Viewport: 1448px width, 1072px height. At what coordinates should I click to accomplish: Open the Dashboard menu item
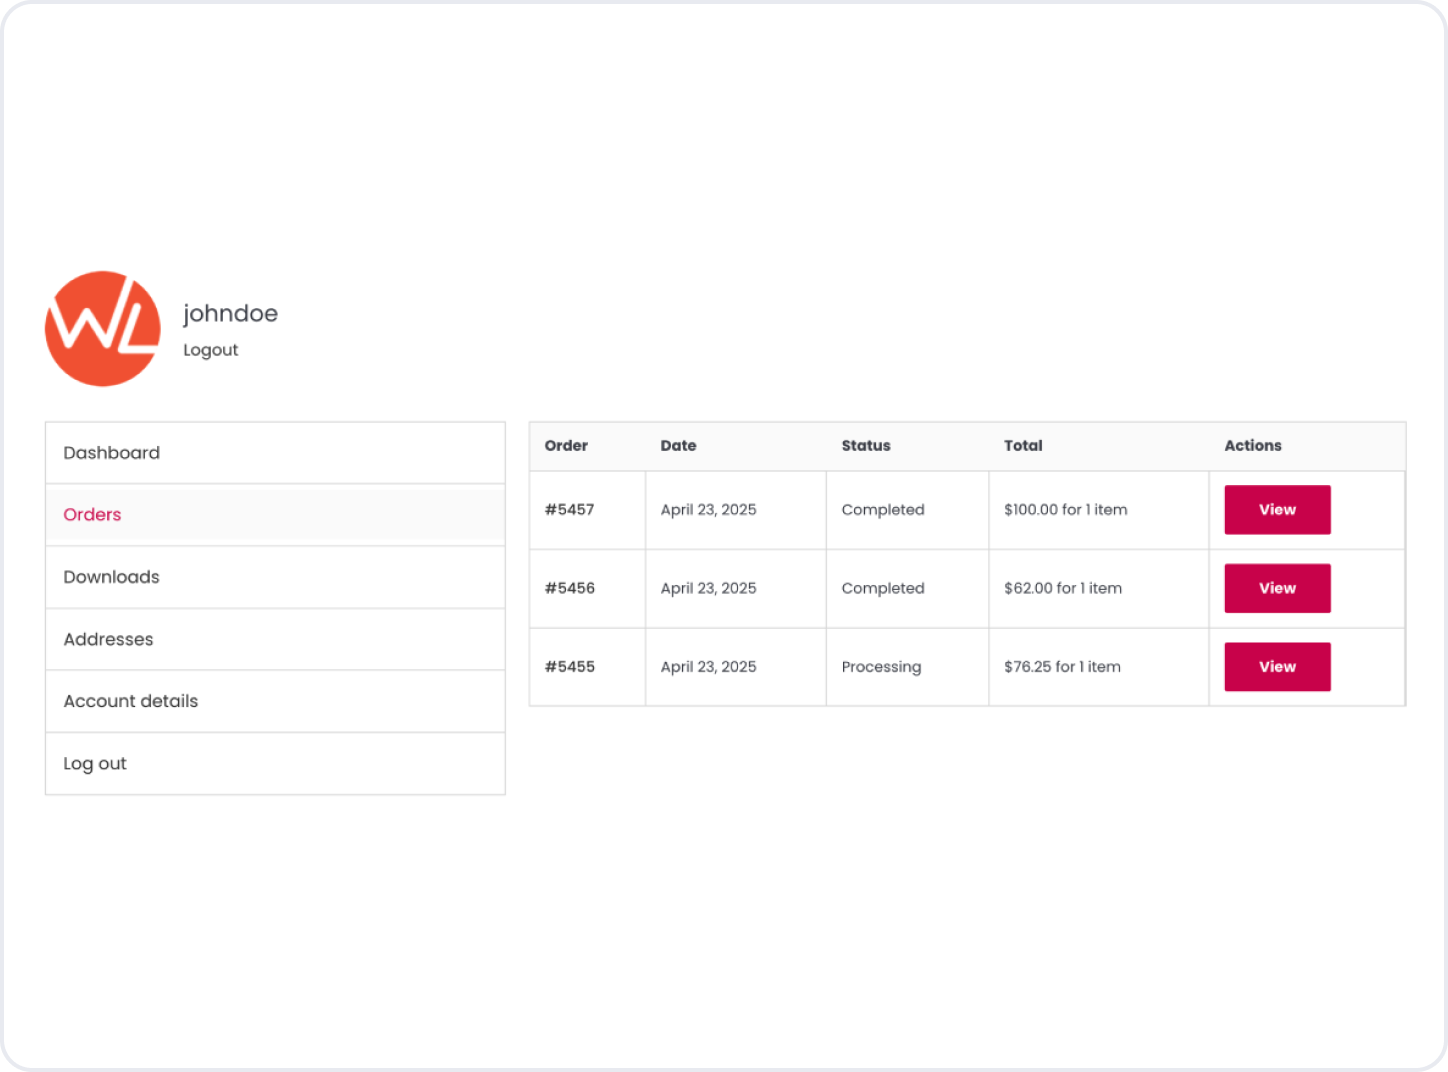[111, 453]
